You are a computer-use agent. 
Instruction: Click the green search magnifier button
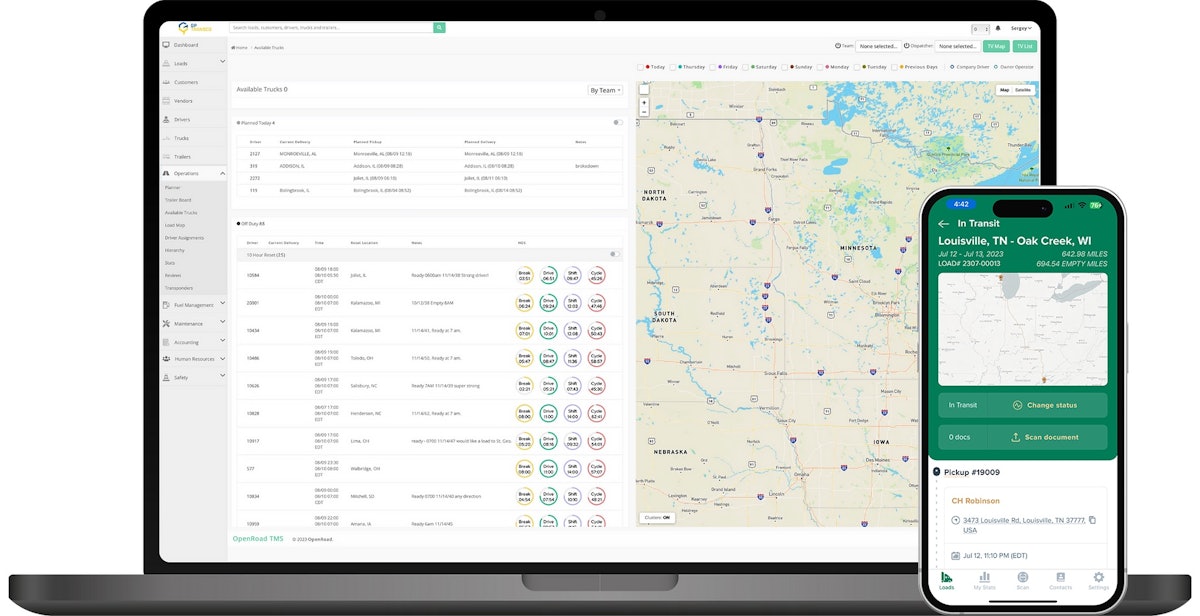(439, 28)
